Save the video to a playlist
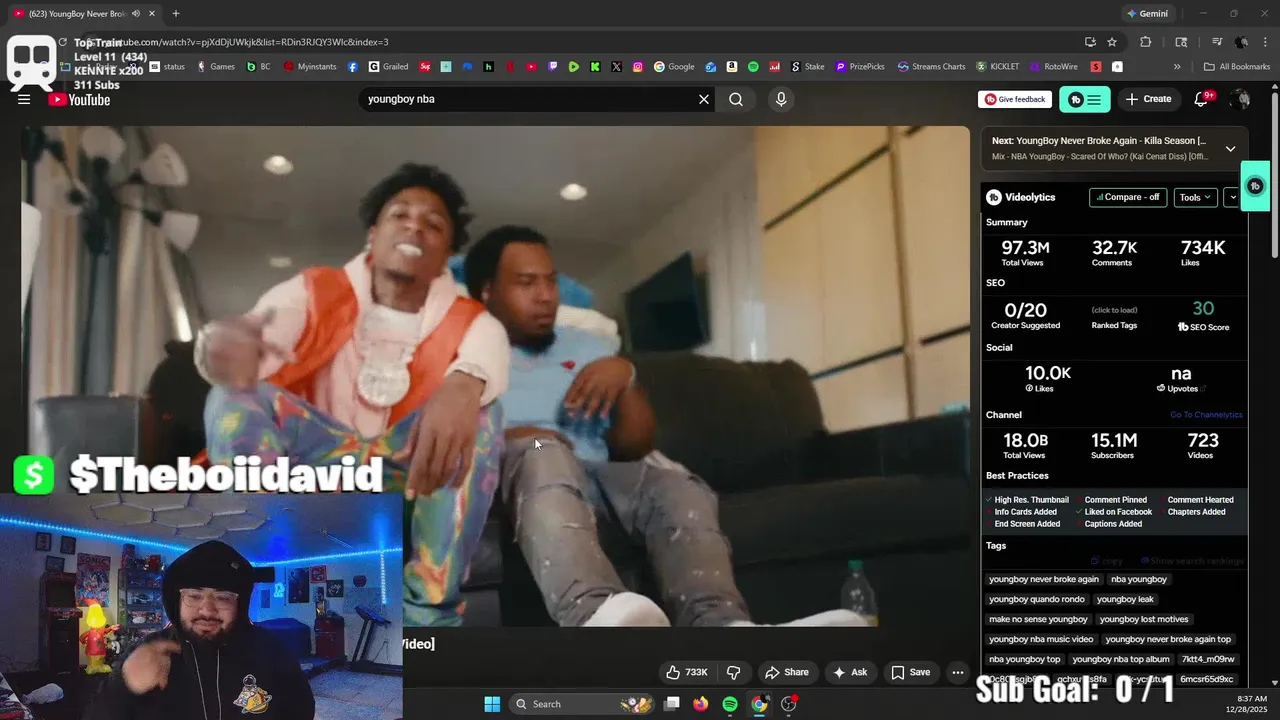Screen dimensions: 1280x720 click(911, 672)
